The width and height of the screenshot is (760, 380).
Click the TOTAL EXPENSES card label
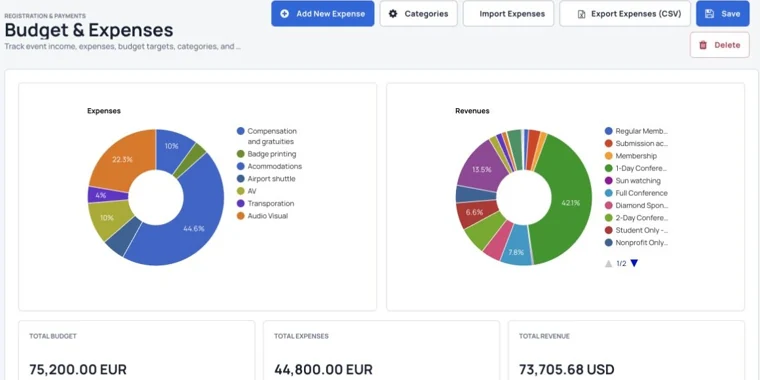coord(301,336)
